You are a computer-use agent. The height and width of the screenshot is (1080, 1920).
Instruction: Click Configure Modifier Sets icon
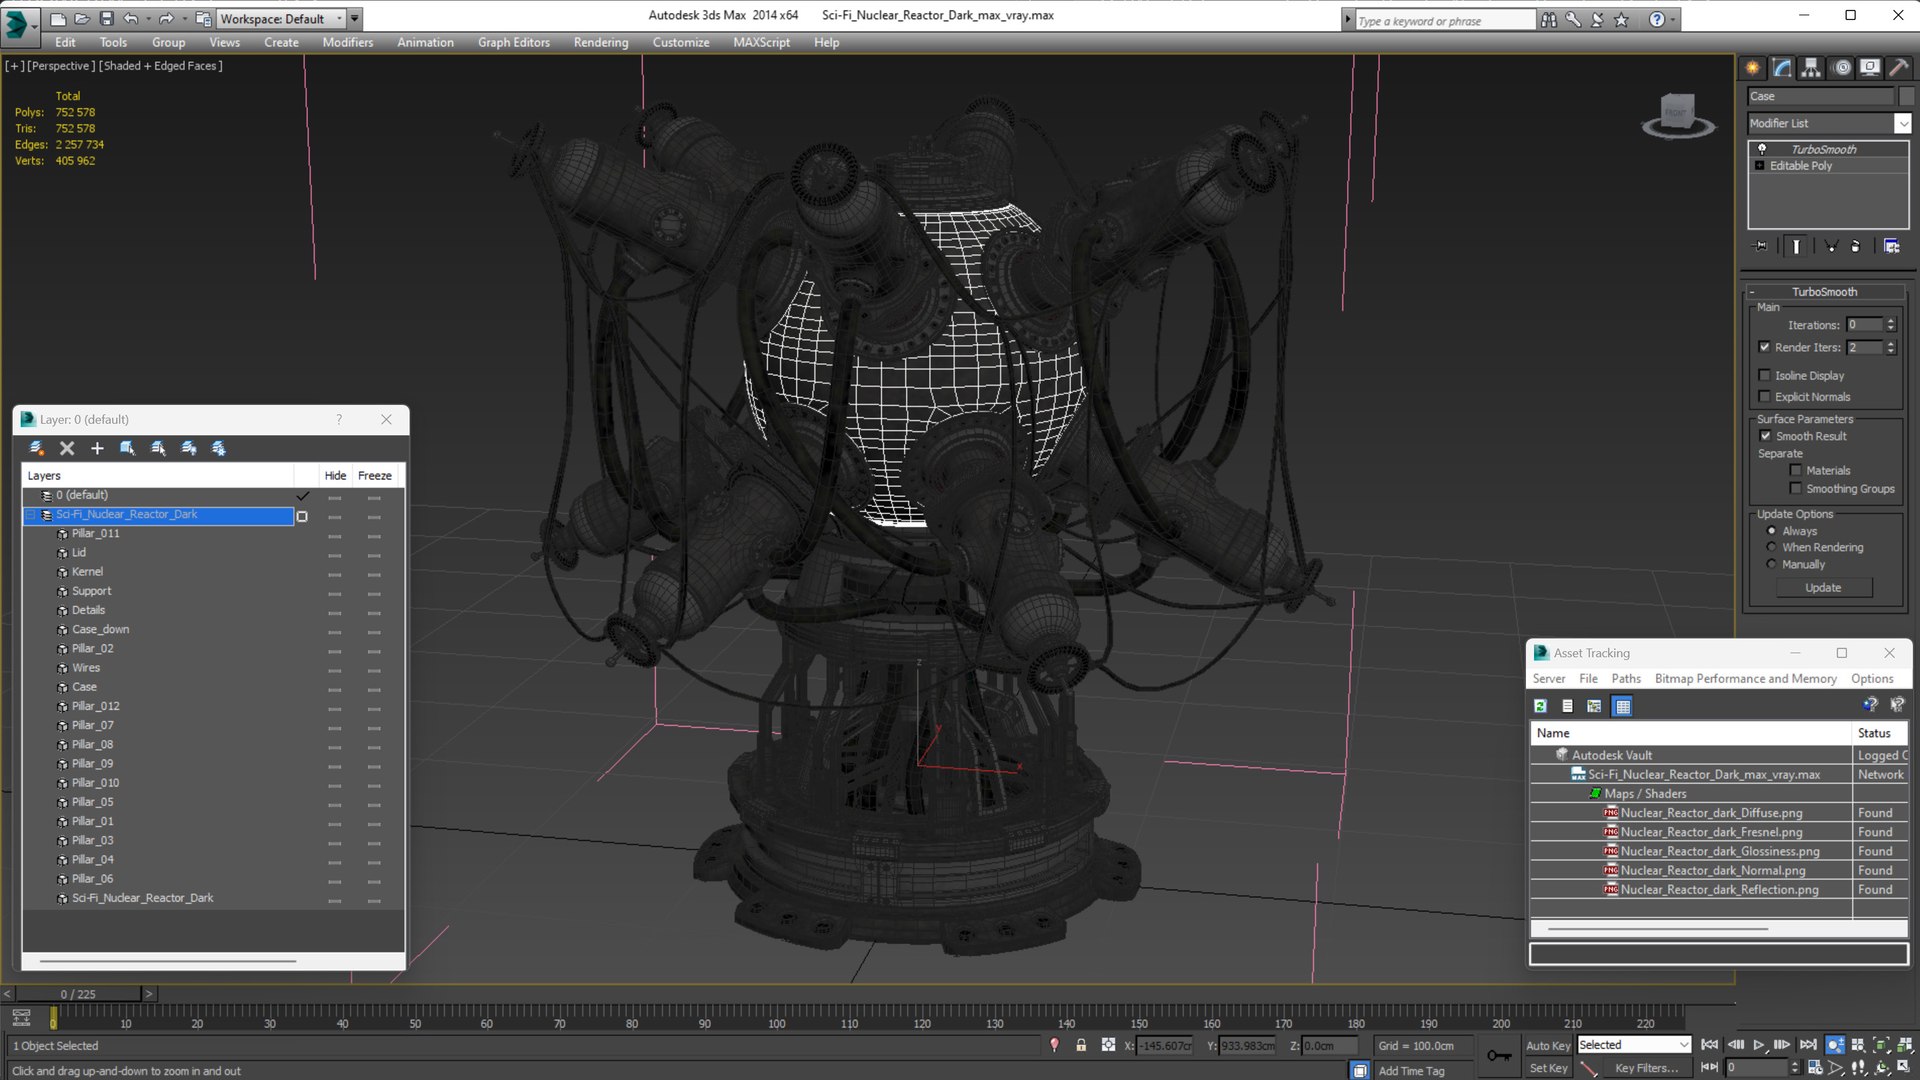click(x=1891, y=246)
